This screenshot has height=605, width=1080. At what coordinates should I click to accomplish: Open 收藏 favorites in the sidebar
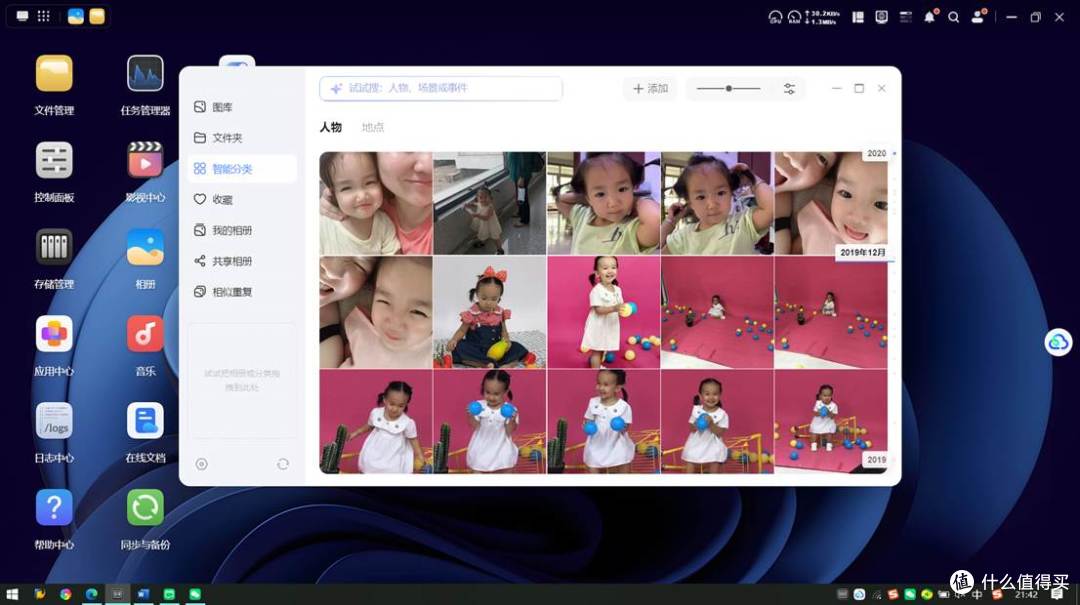click(242, 199)
